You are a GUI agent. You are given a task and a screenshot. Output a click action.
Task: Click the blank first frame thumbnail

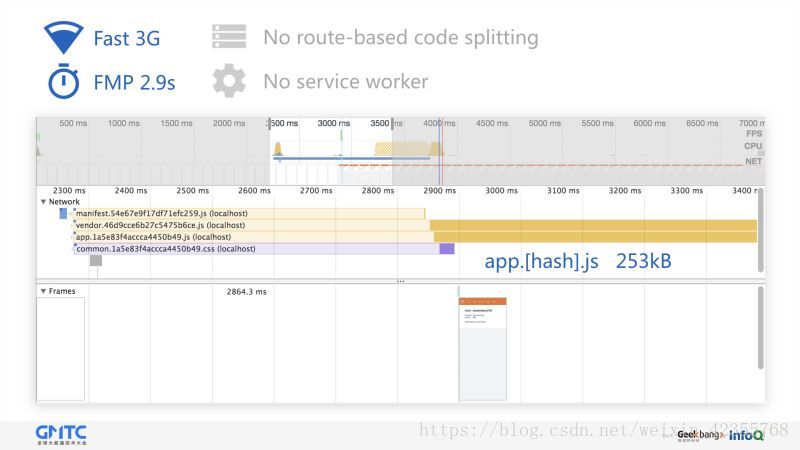click(x=61, y=349)
